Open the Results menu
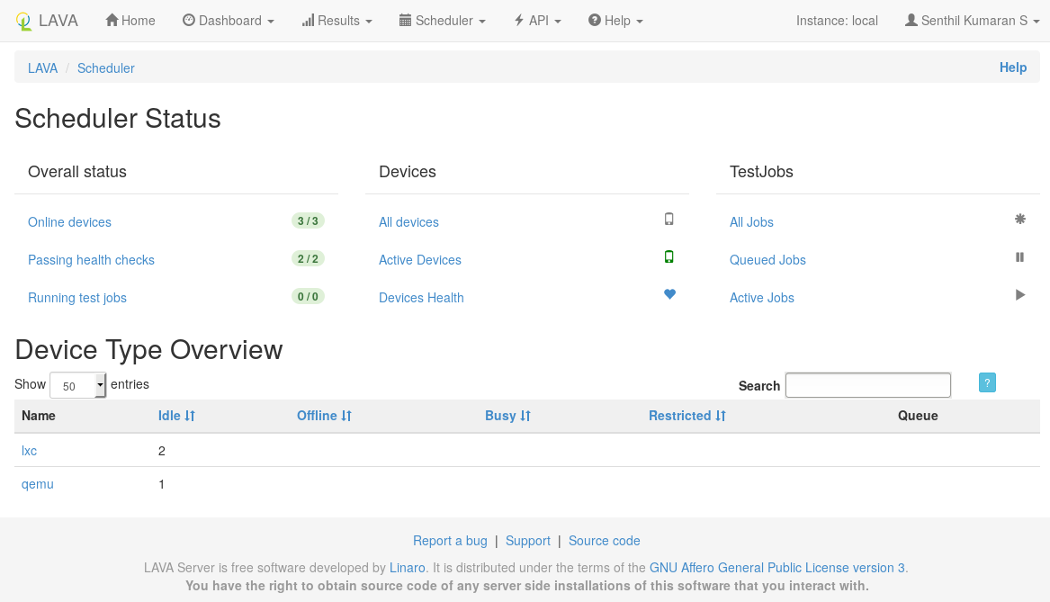Image resolution: width=1050 pixels, height=602 pixels. 336,20
